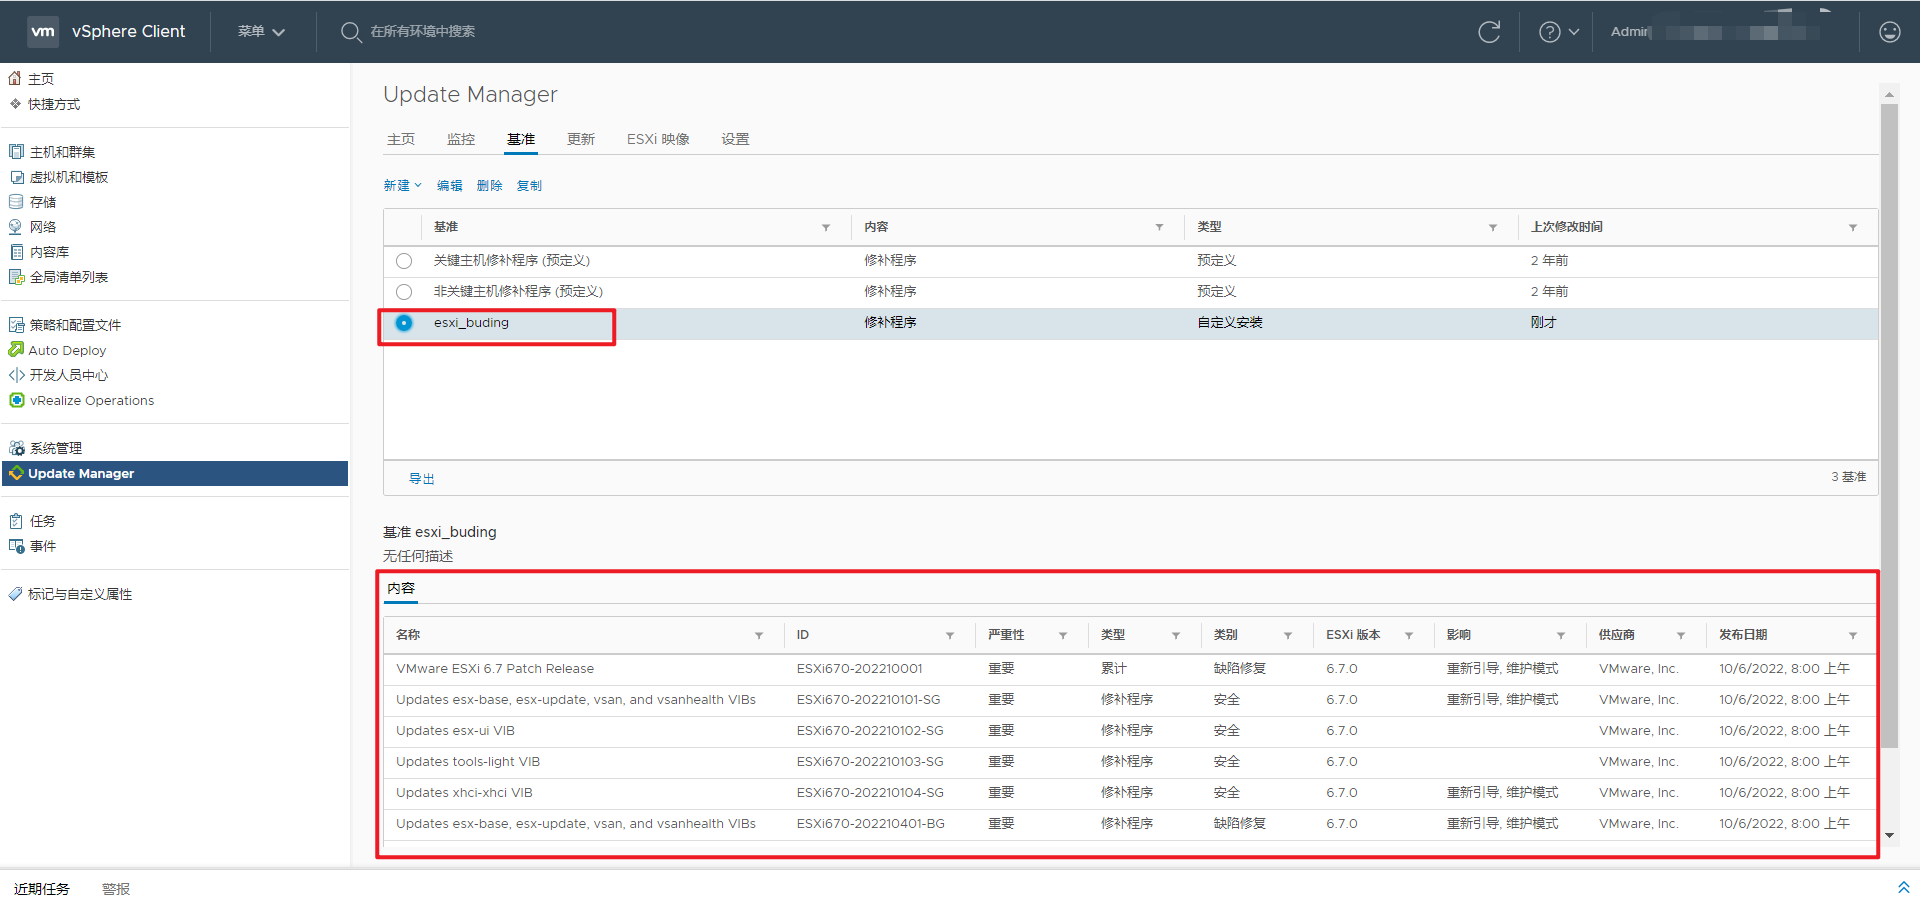Switch to the 设置 tab

735,139
